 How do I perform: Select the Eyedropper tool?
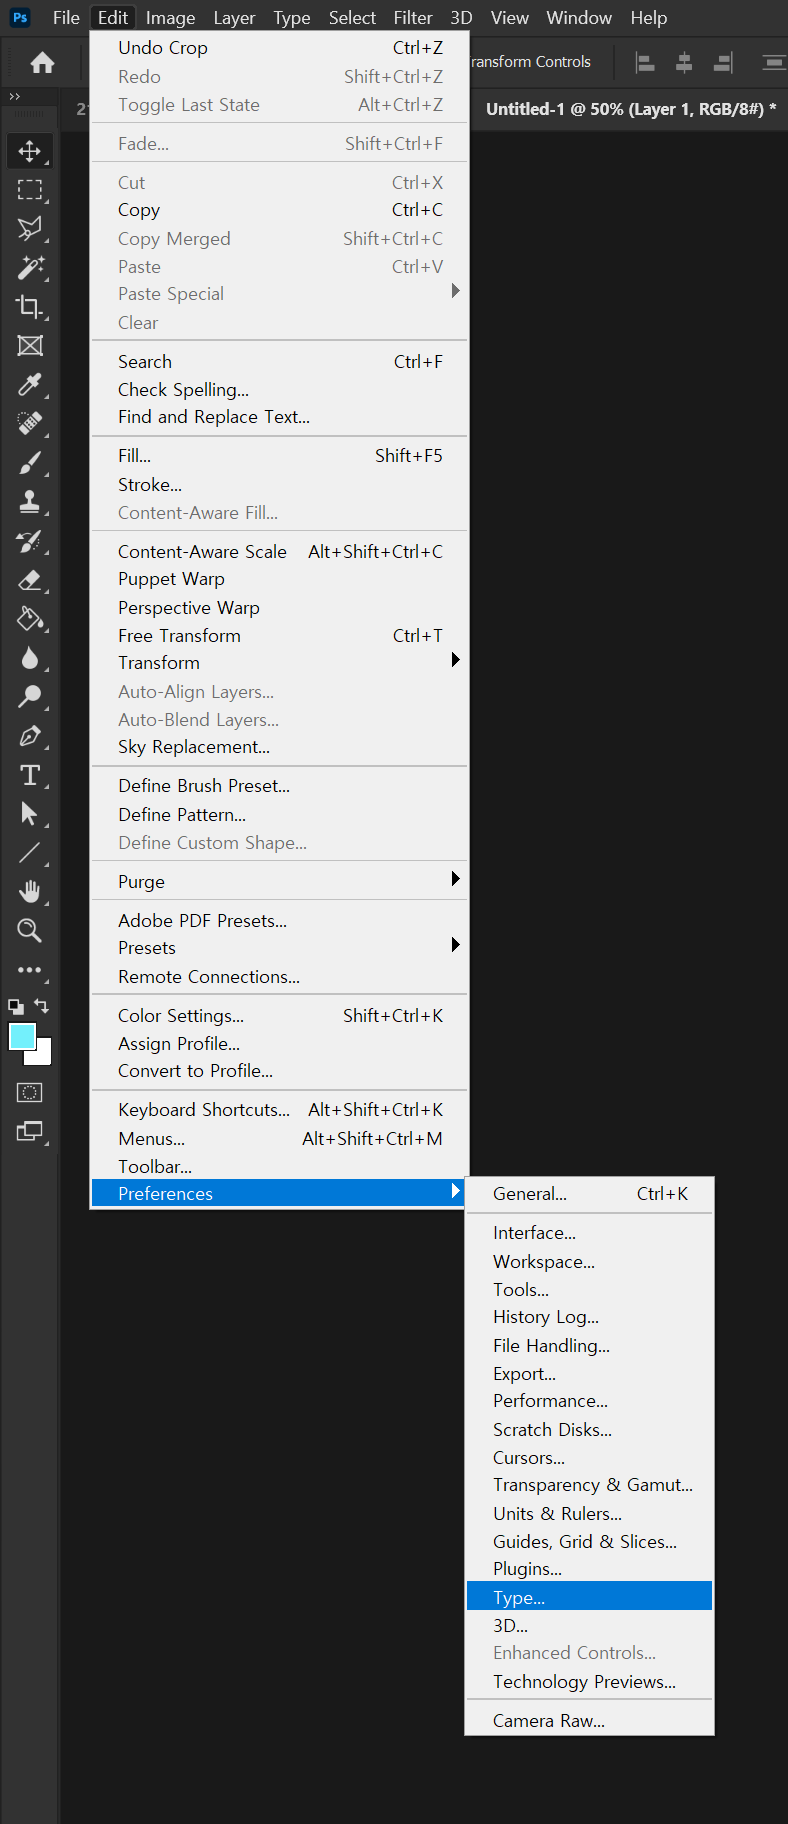[30, 385]
